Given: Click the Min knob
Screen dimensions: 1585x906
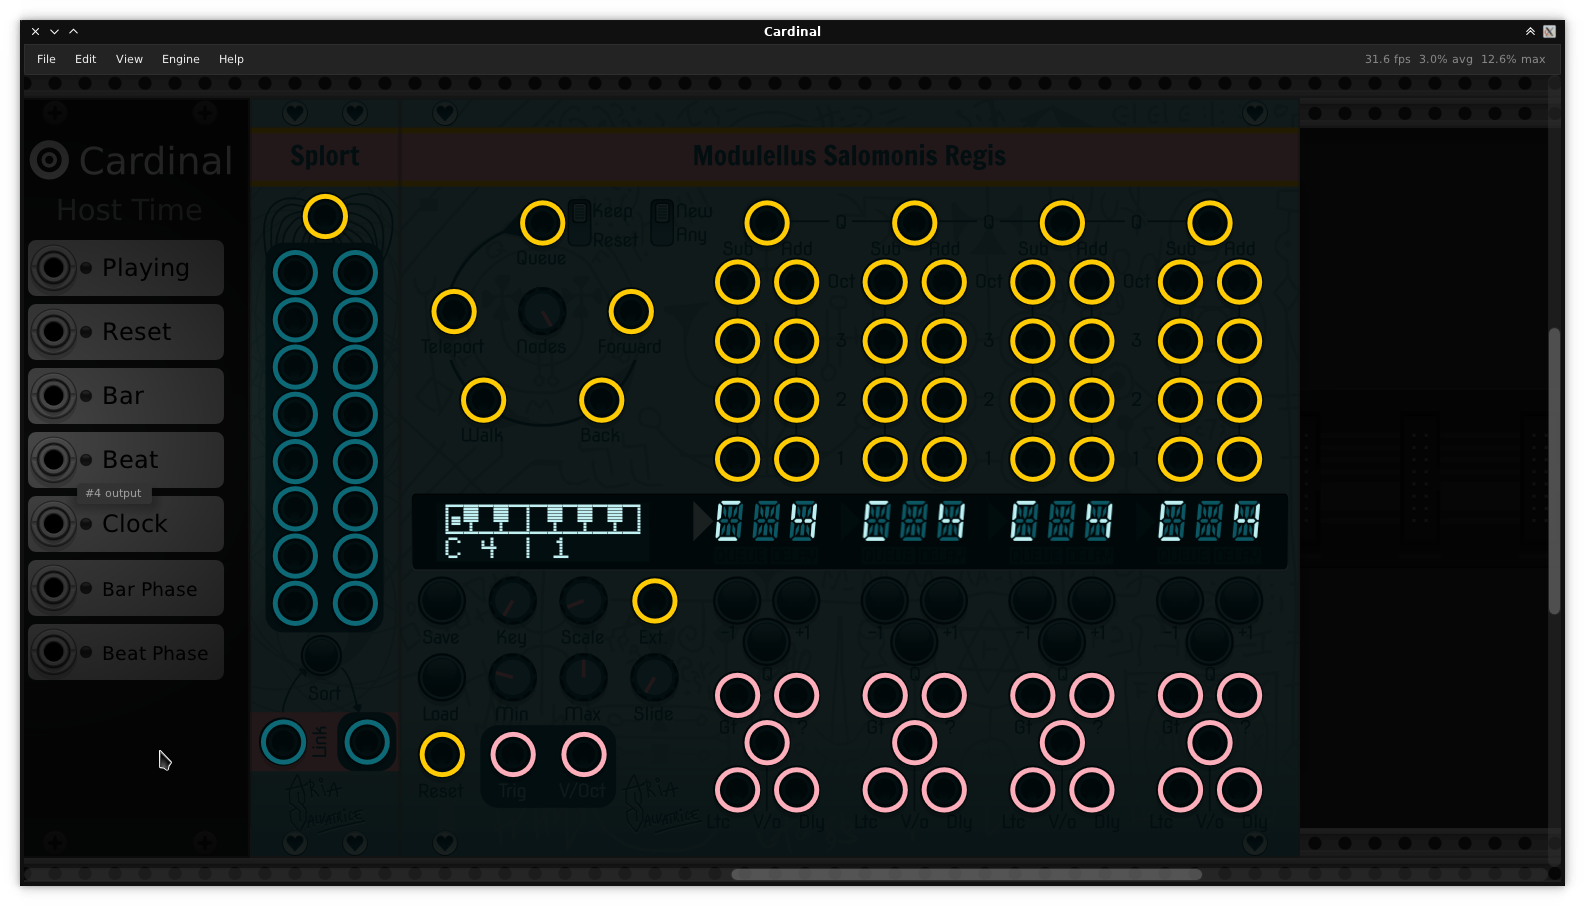Looking at the screenshot, I should [x=512, y=678].
